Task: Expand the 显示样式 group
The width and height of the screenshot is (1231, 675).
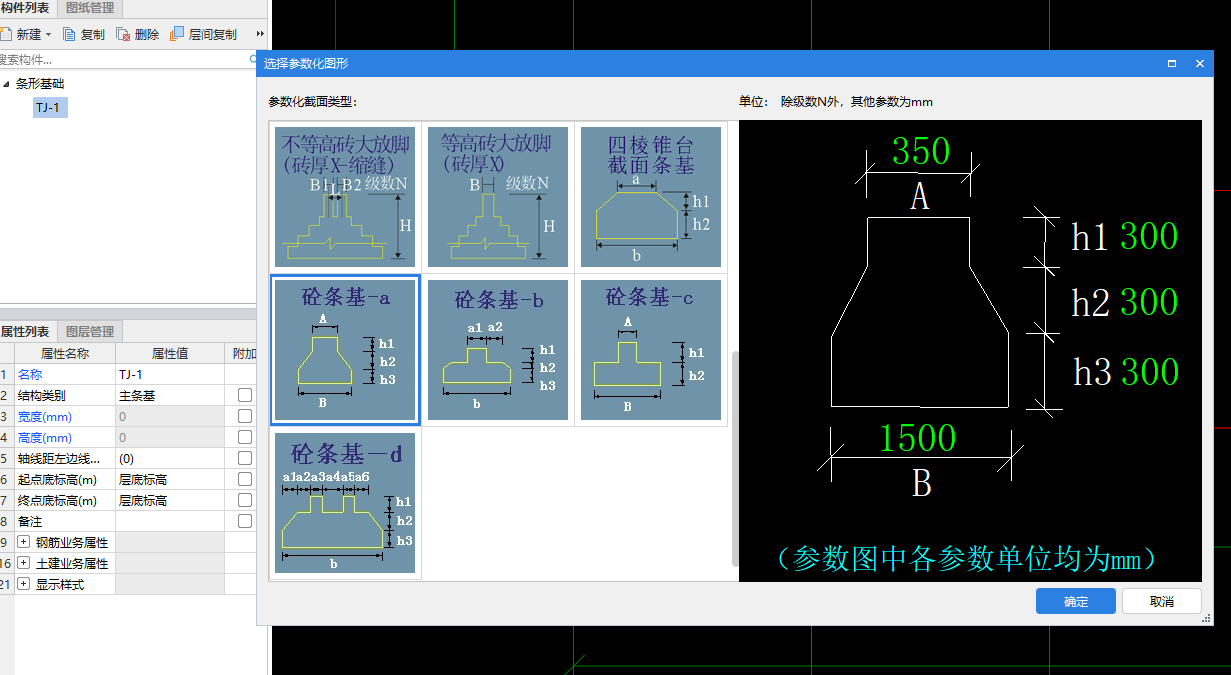Action: (x=24, y=584)
